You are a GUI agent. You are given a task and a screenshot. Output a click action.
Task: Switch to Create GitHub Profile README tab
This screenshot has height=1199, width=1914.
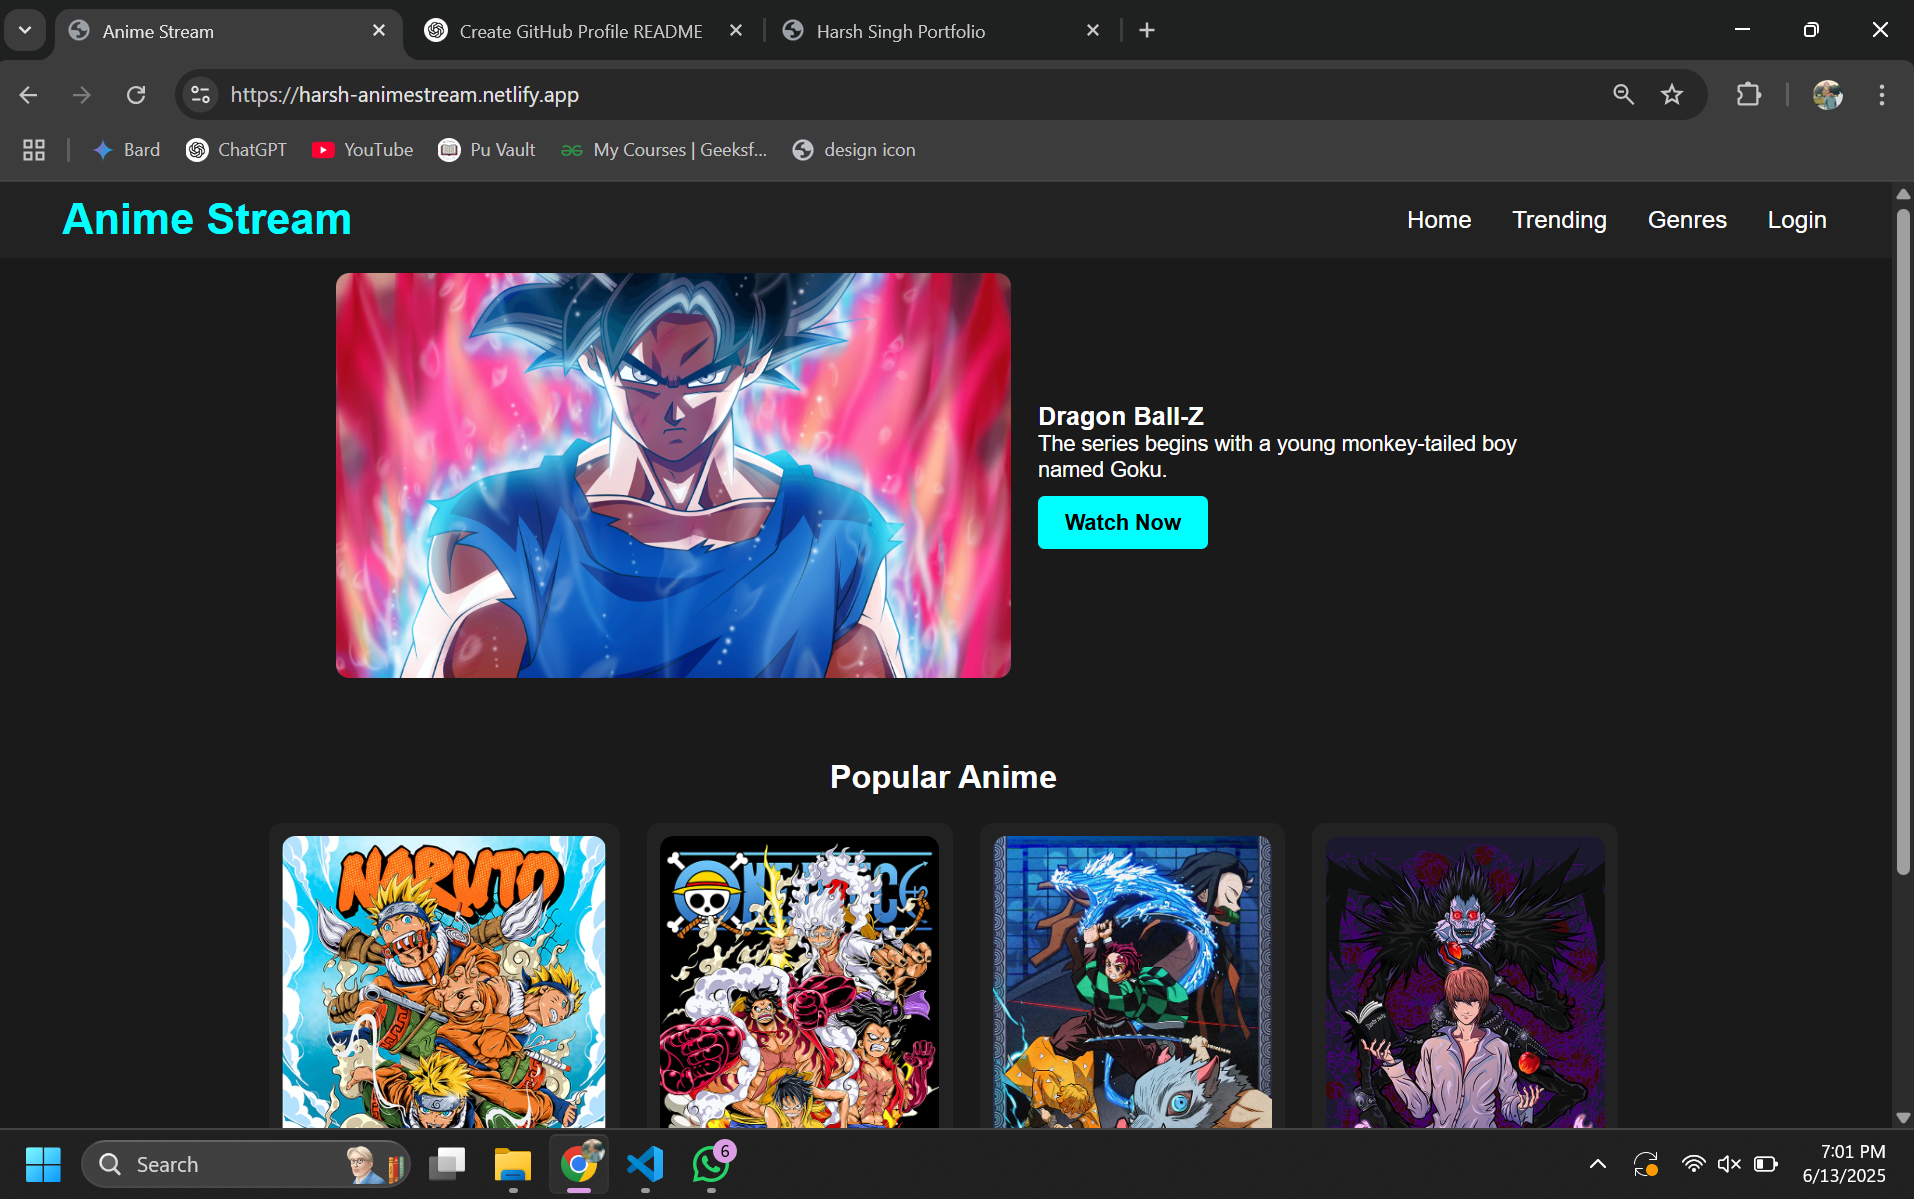[x=581, y=31]
